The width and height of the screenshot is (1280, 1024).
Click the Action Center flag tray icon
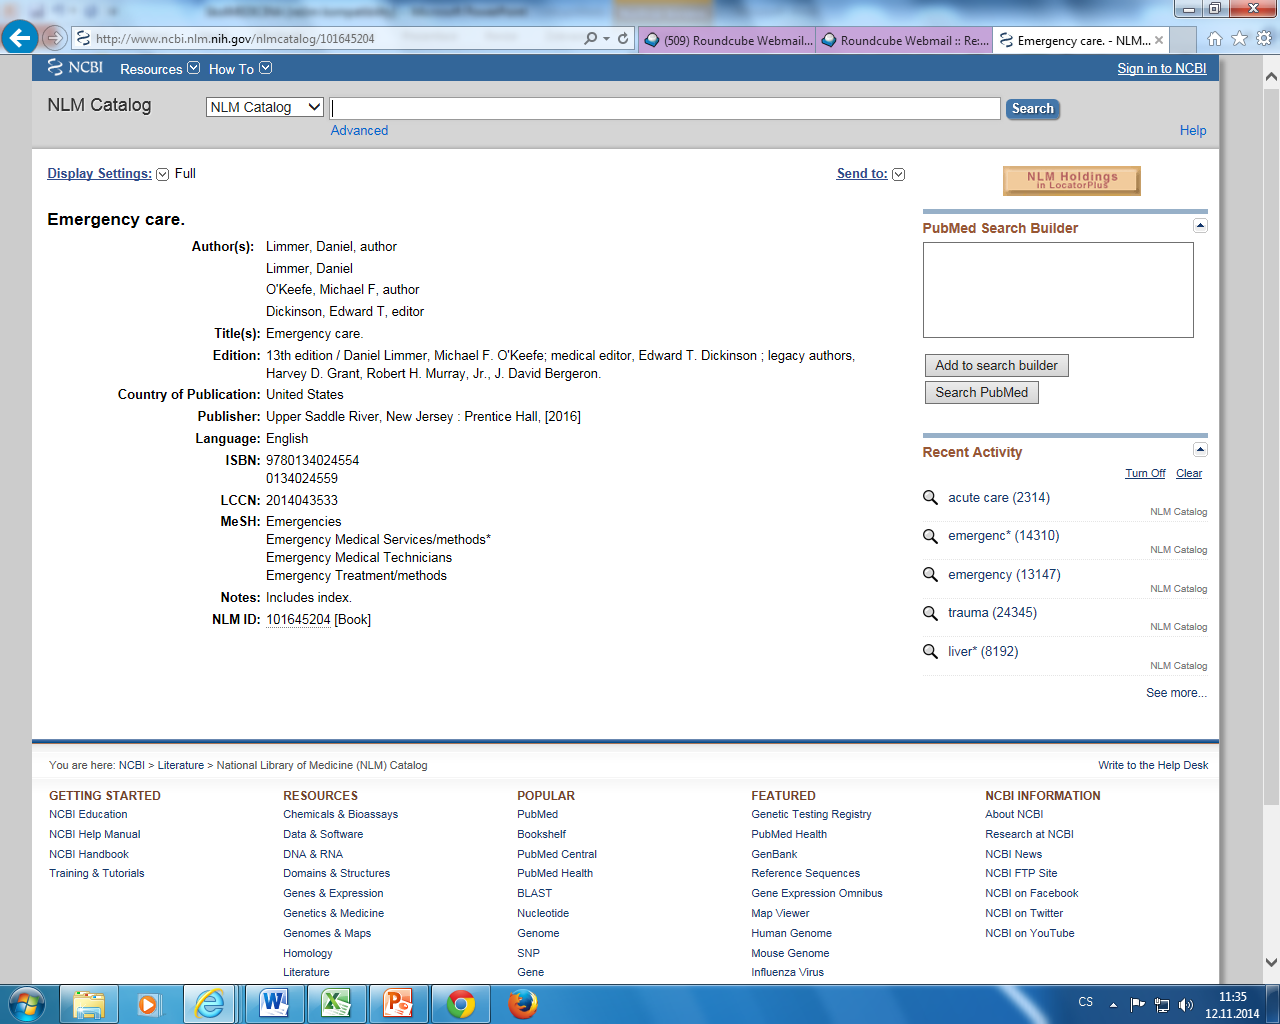click(x=1138, y=1005)
